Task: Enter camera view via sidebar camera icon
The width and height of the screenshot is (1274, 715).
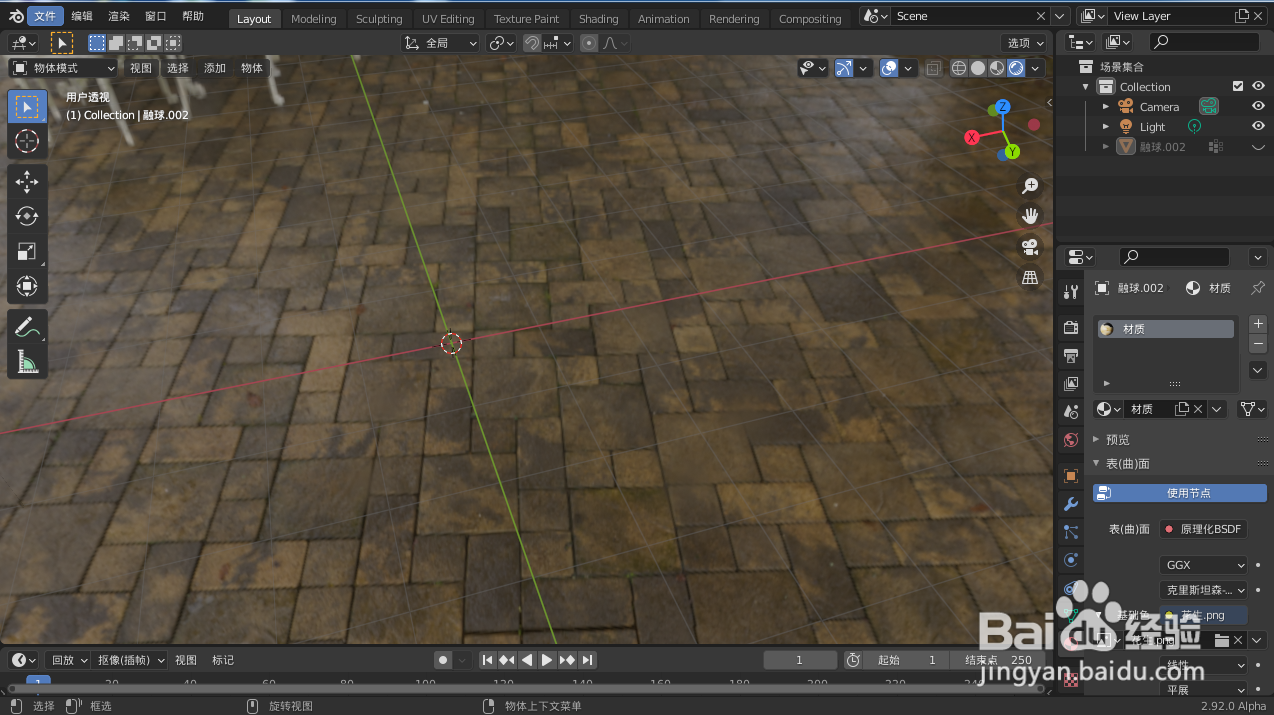Action: tap(1030, 247)
